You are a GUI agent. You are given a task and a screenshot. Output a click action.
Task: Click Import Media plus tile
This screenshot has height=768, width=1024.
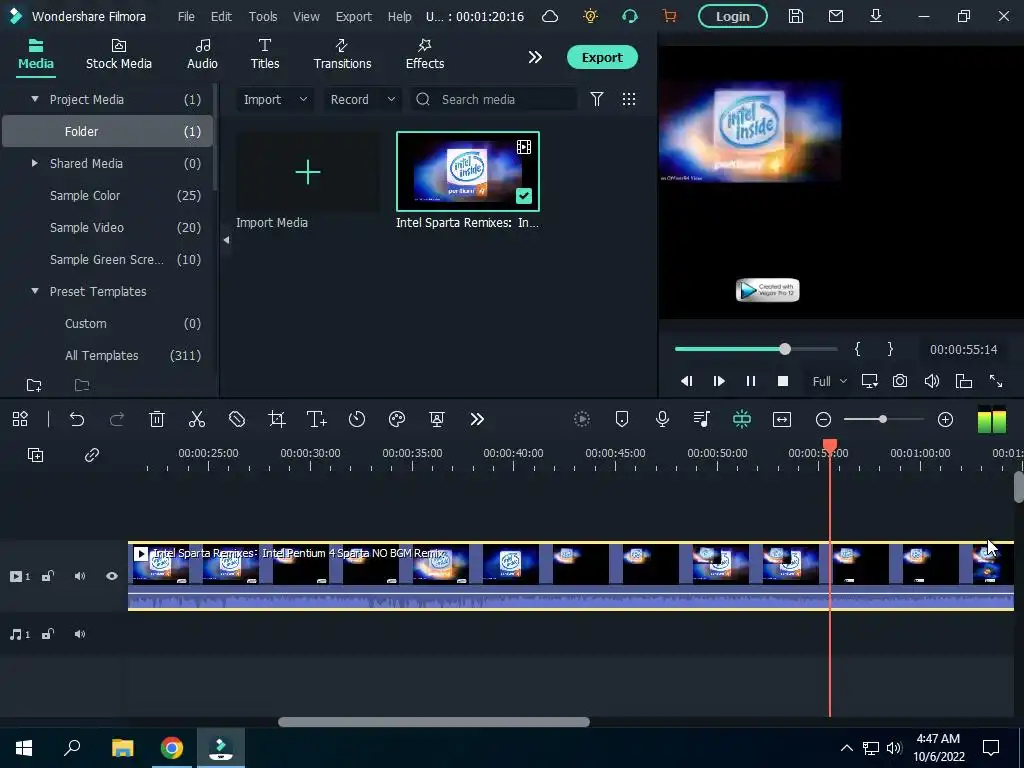(x=308, y=172)
